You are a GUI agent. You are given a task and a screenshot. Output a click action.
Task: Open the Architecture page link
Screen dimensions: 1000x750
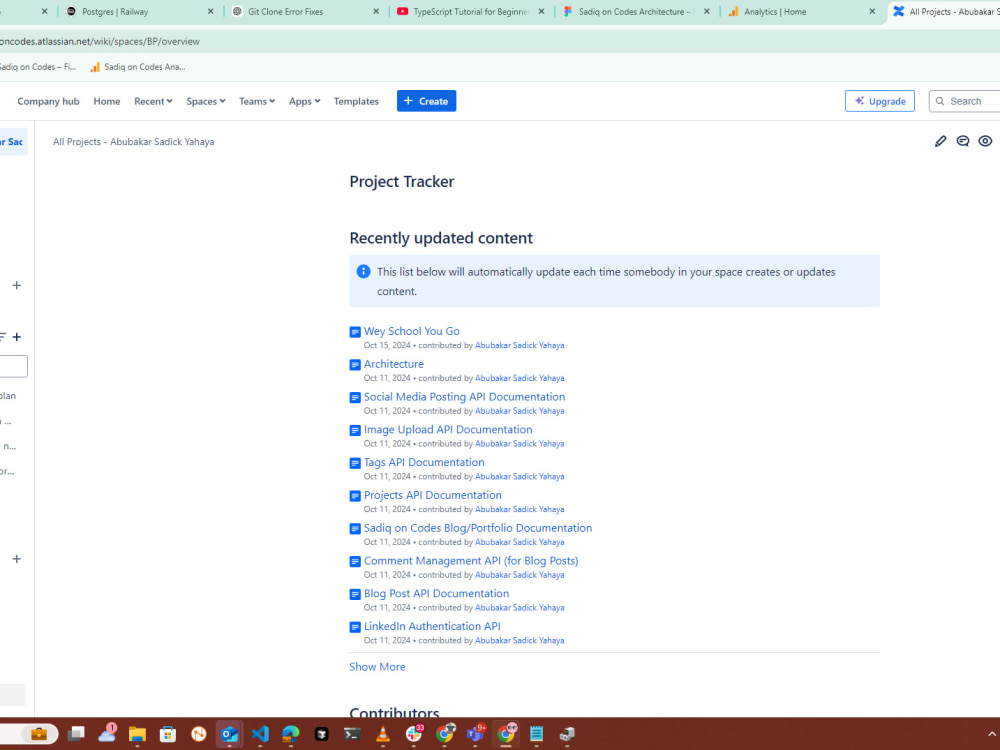393,364
